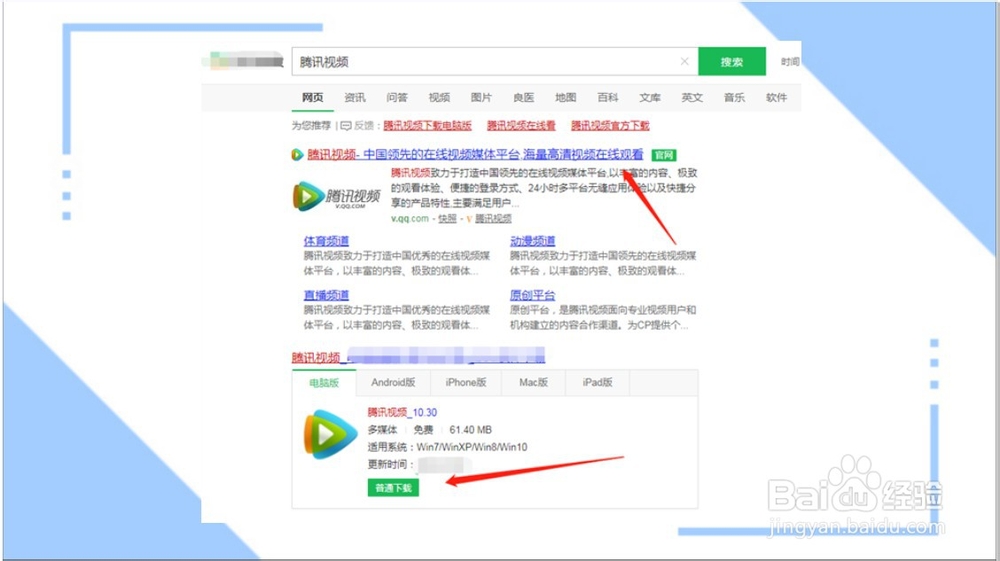Screen dimensions: 1000x561
Task: Click the green 搜索 button
Action: click(732, 61)
